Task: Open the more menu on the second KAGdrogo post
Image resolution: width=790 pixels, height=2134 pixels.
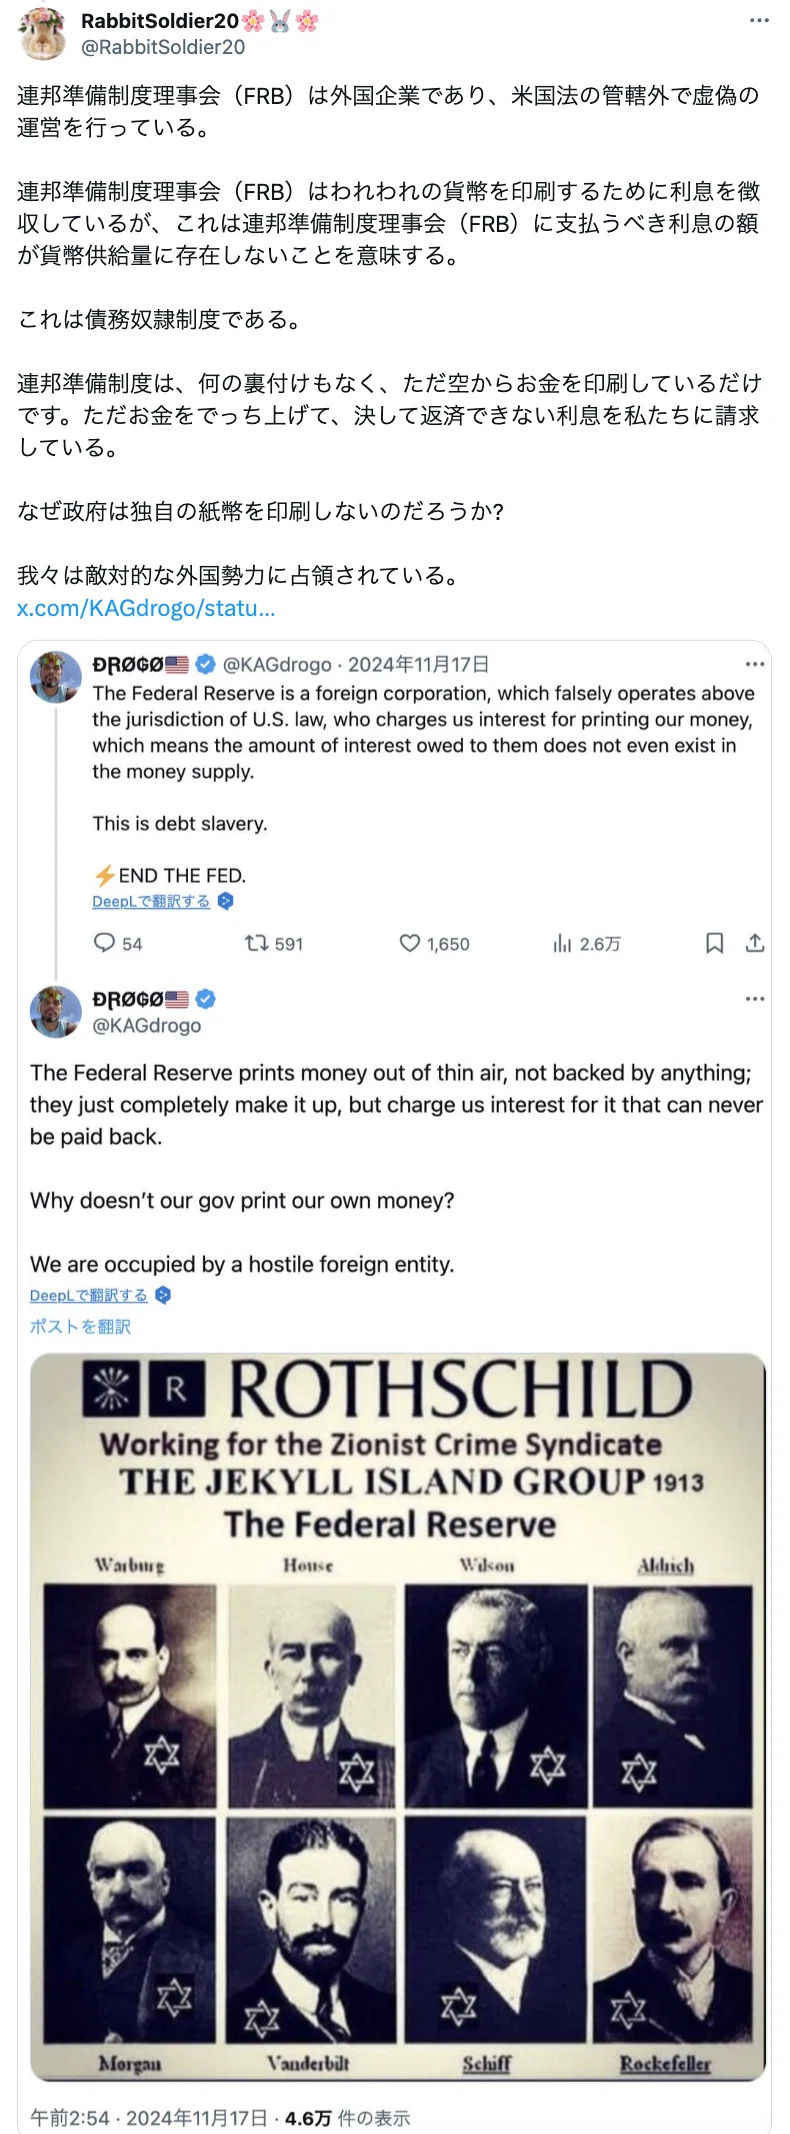Action: (755, 998)
